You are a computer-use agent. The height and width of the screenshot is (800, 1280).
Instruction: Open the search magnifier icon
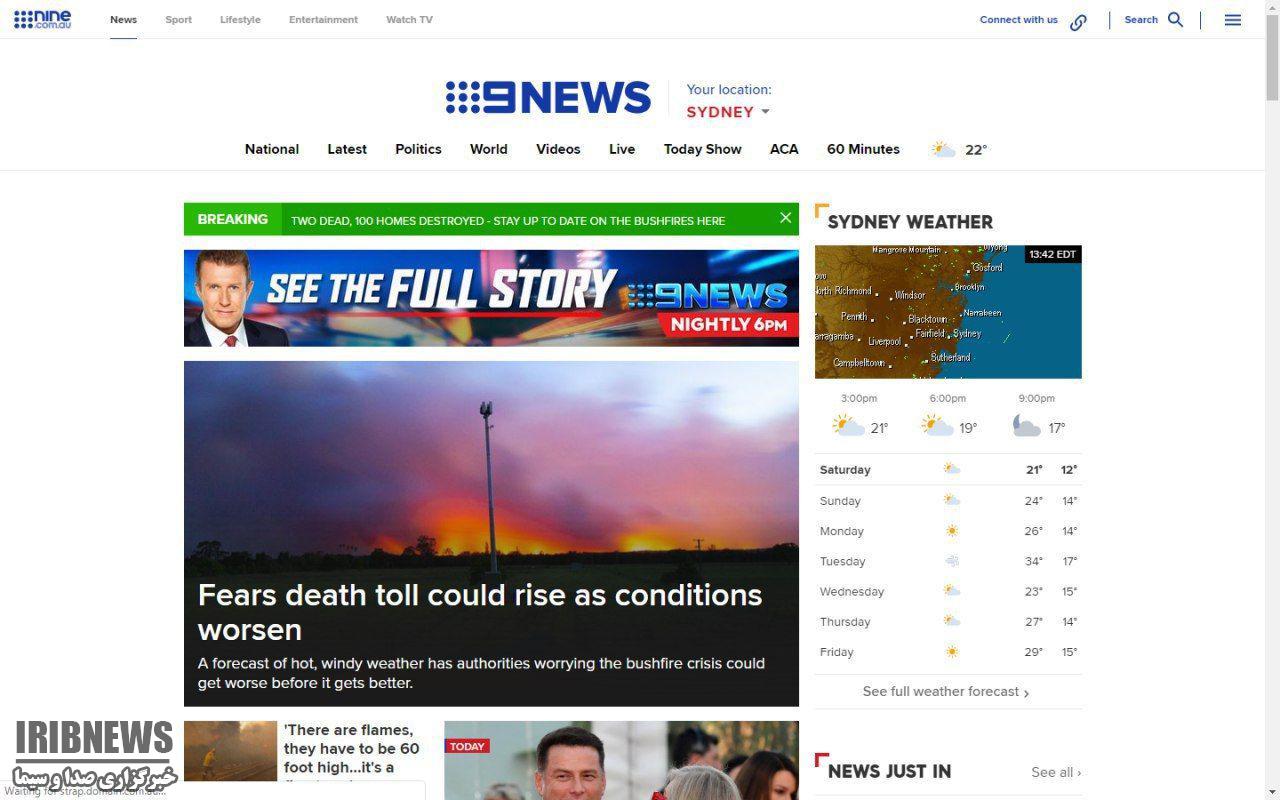(x=1176, y=20)
